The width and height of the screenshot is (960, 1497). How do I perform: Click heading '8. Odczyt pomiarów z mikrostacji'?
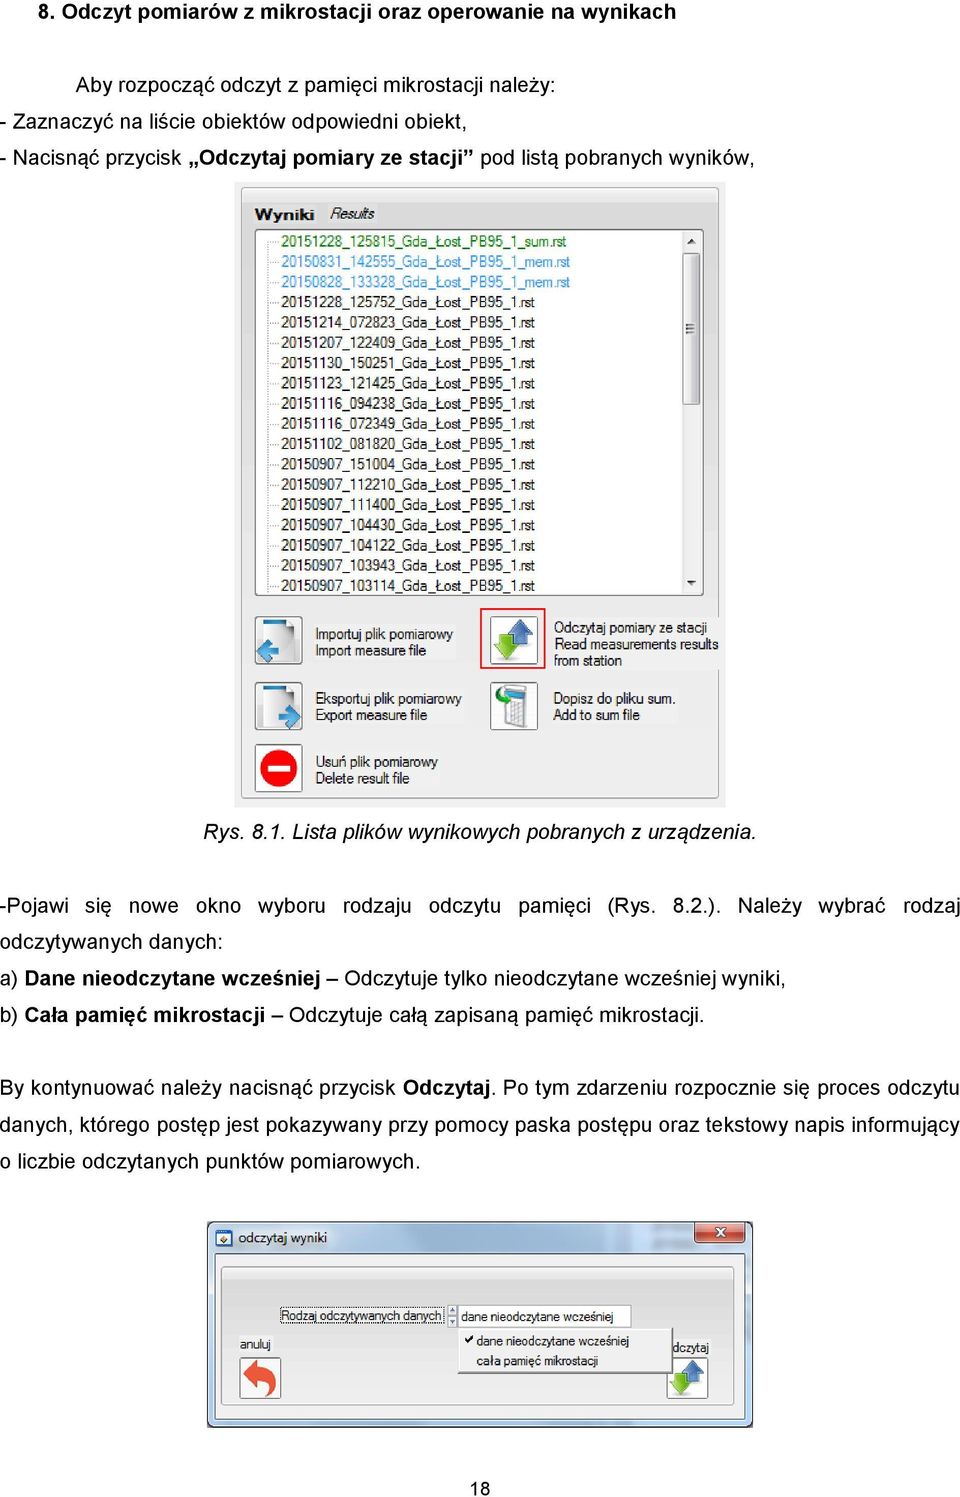(357, 12)
